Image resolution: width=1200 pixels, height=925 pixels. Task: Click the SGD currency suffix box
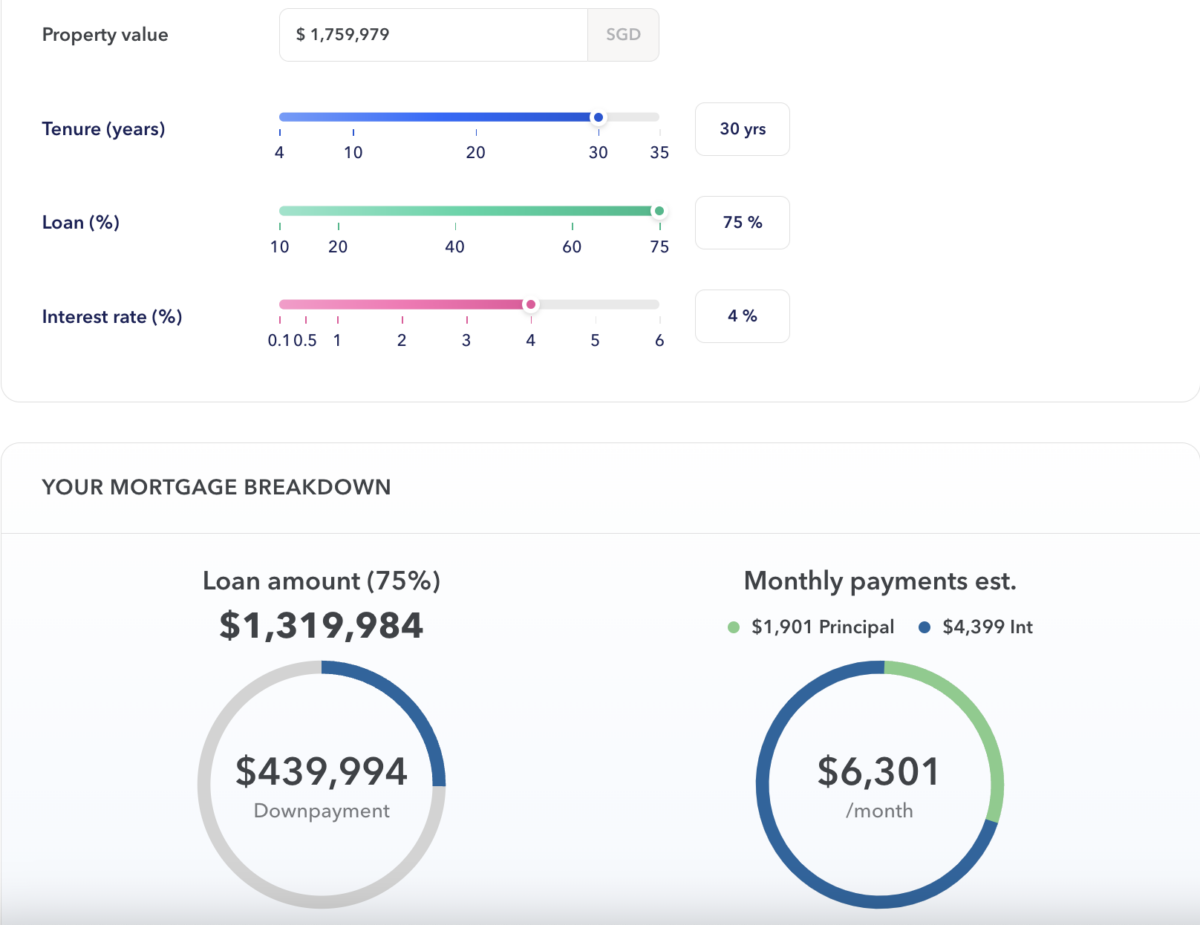click(x=623, y=35)
